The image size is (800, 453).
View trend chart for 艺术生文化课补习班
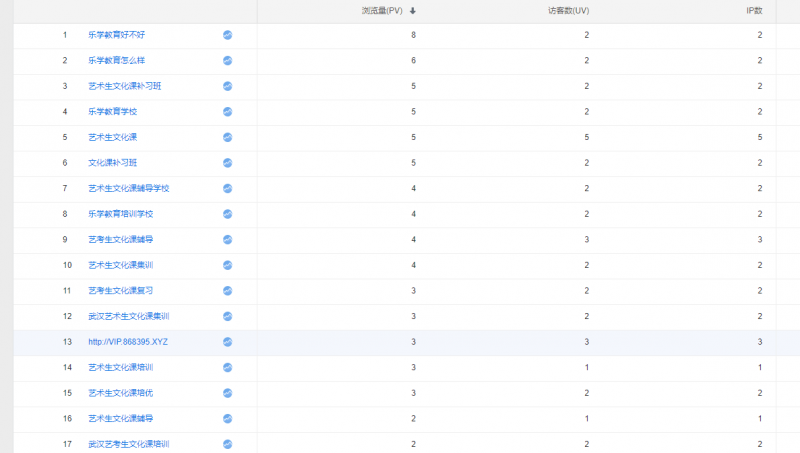pos(227,86)
